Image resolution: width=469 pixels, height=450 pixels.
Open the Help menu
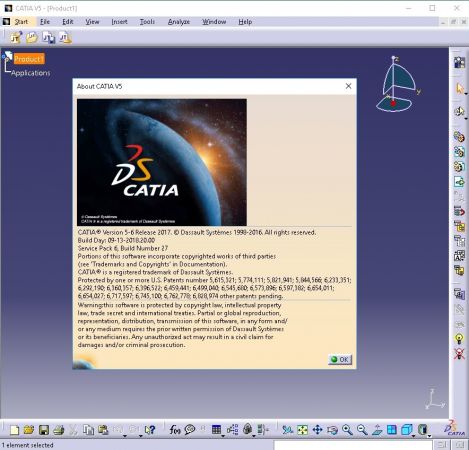tap(245, 22)
